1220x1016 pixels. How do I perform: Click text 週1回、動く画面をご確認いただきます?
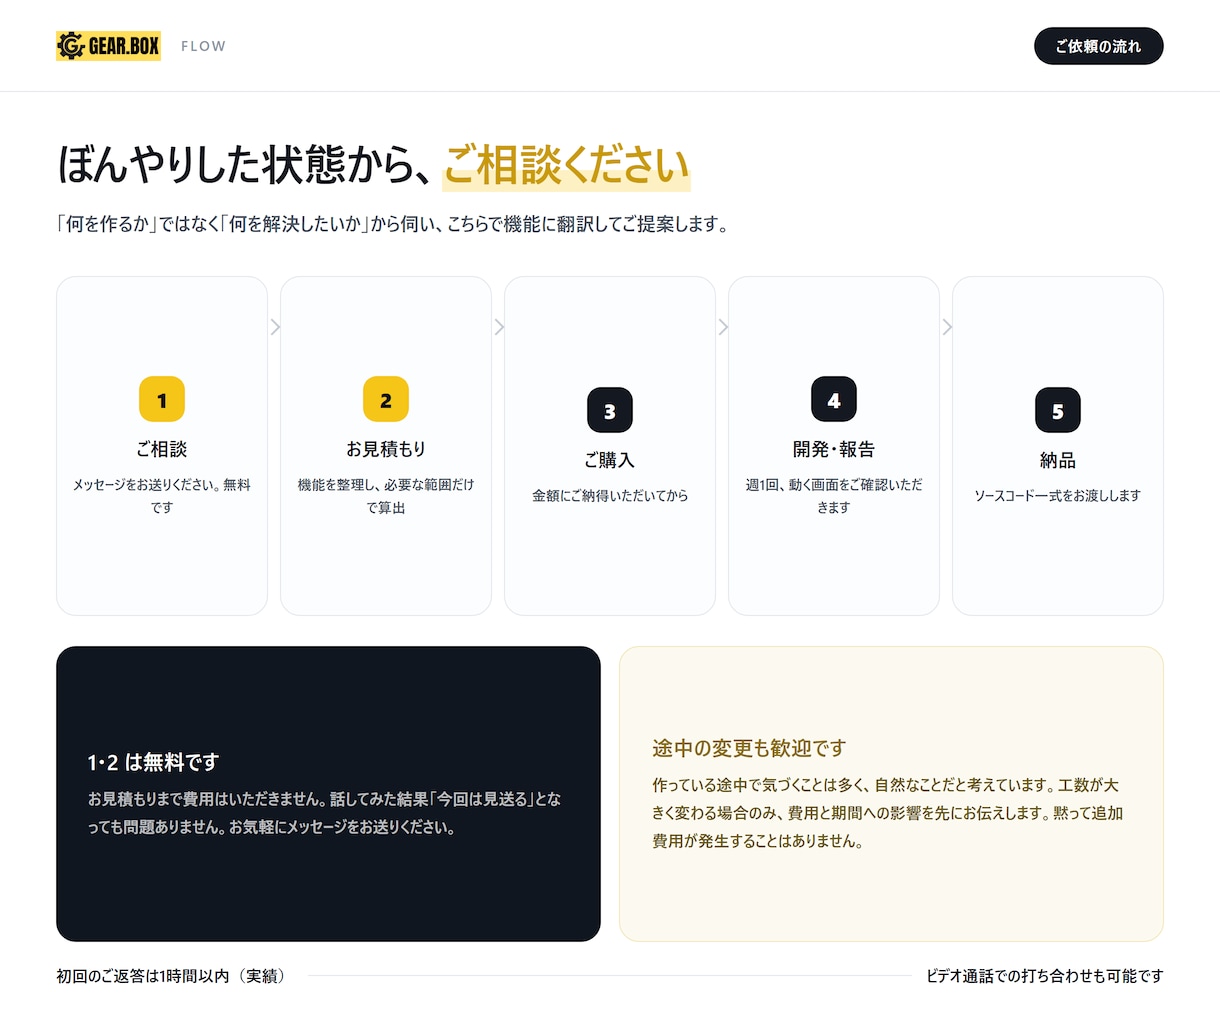(x=834, y=496)
